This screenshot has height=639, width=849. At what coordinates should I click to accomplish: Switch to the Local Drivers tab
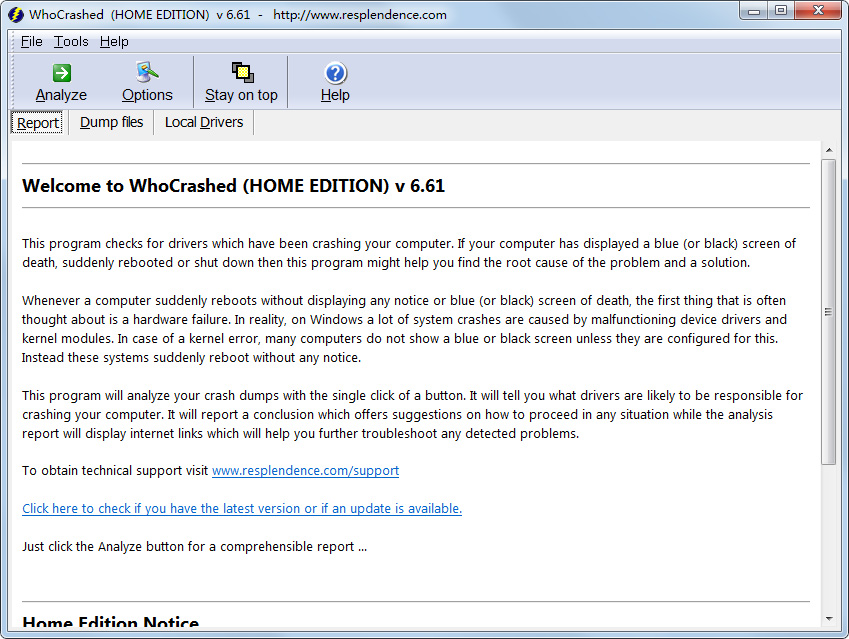click(203, 122)
